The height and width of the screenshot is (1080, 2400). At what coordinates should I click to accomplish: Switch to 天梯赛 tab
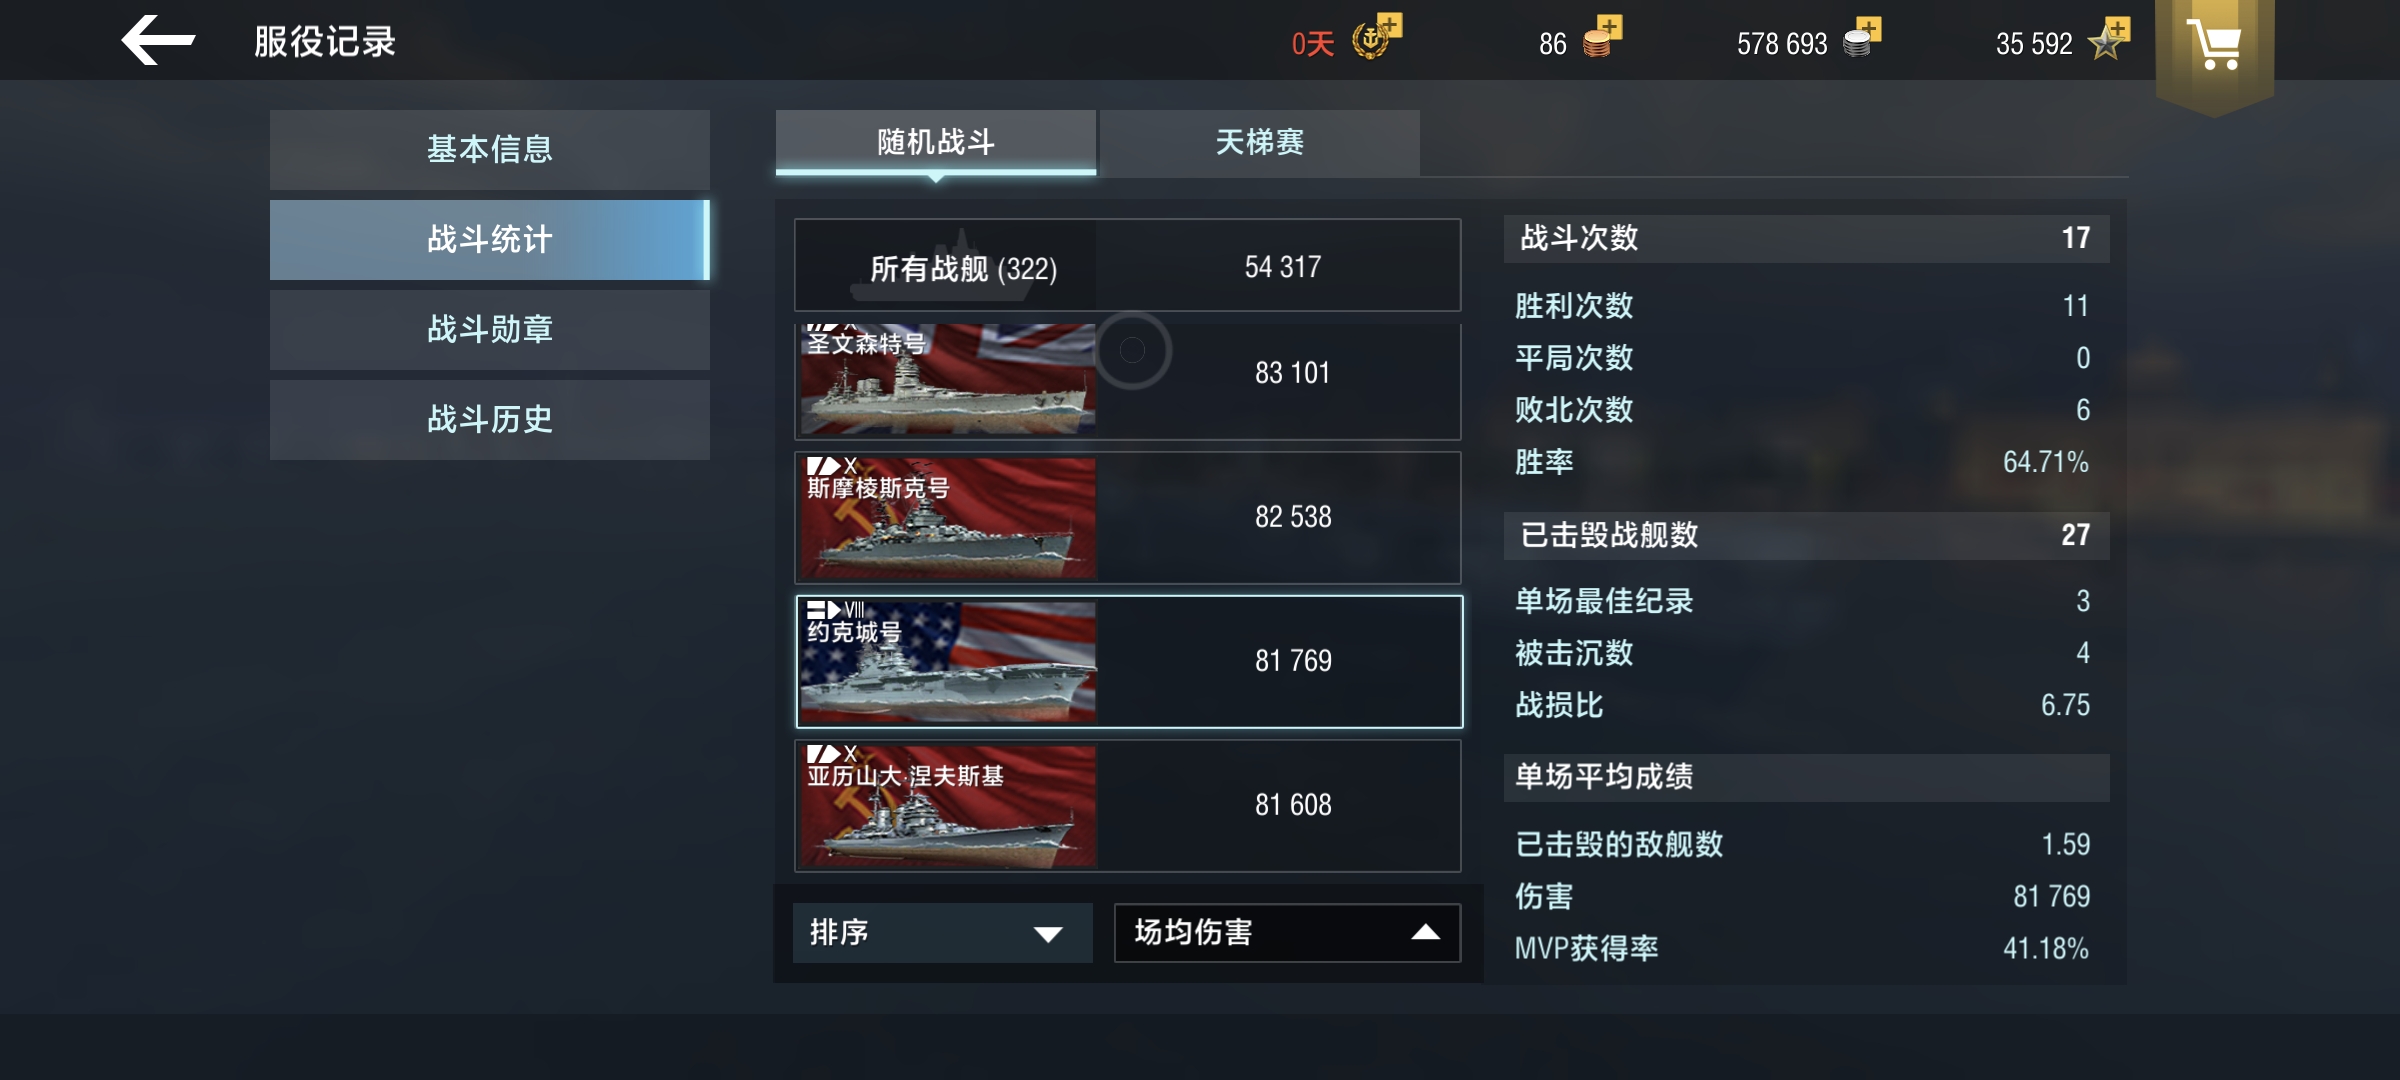[1259, 142]
